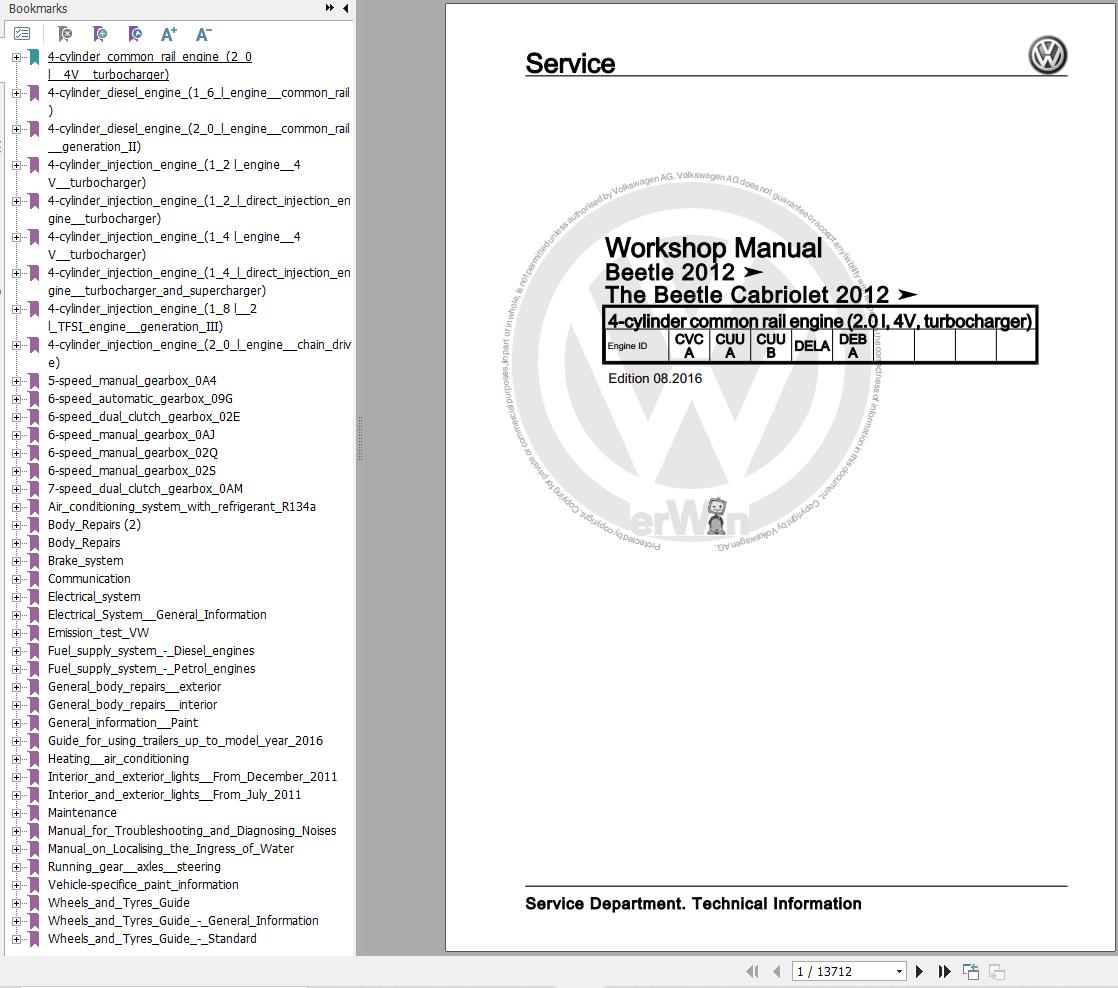Decrease bookmark text size with A- icon
The image size is (1118, 988).
(x=203, y=34)
